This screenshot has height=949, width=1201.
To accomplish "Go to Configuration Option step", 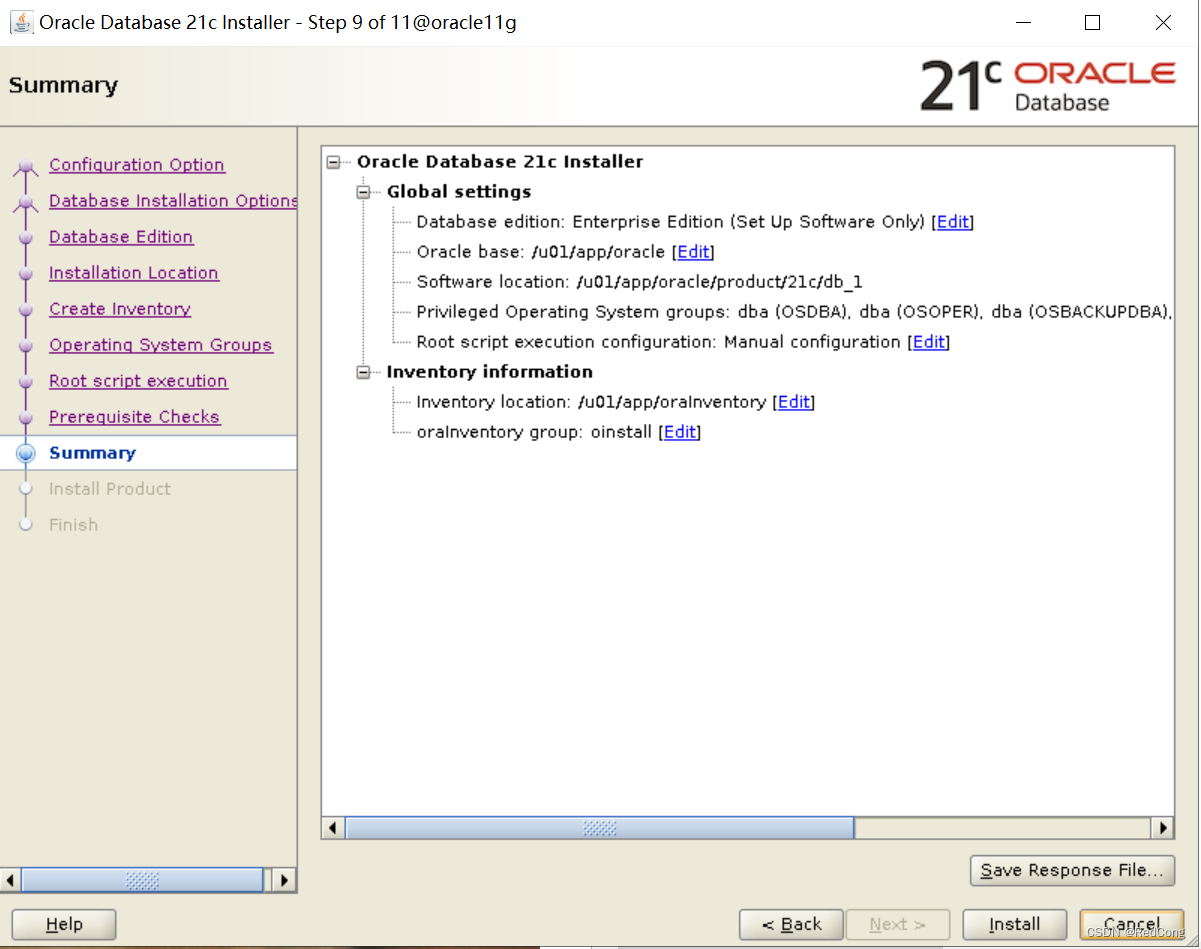I will 137,165.
